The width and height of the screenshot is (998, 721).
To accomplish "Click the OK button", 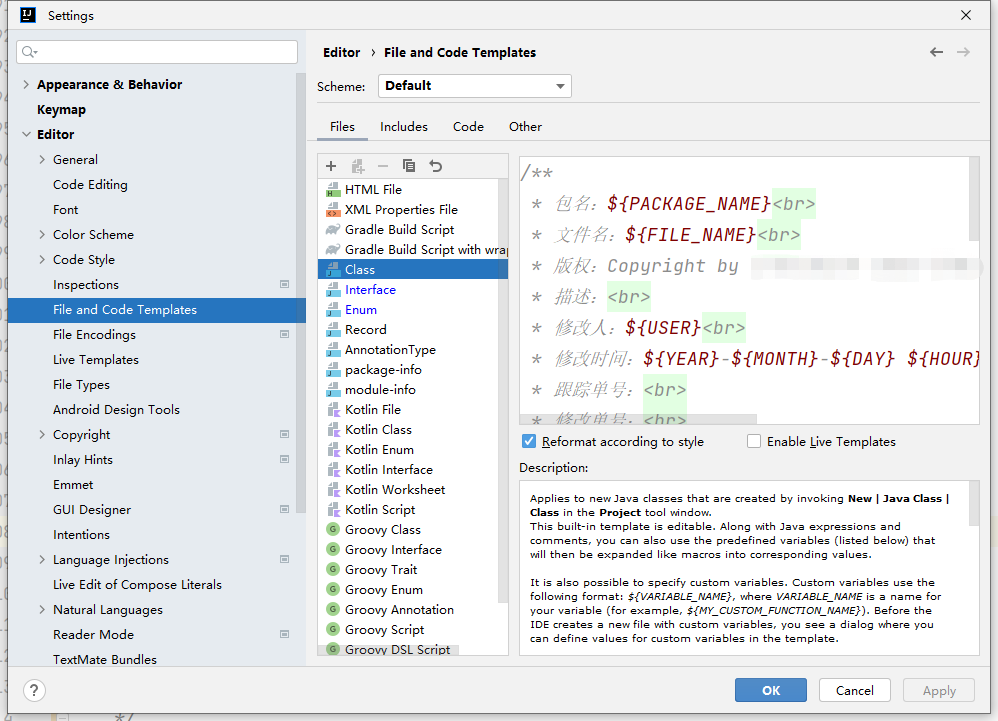I will point(771,690).
